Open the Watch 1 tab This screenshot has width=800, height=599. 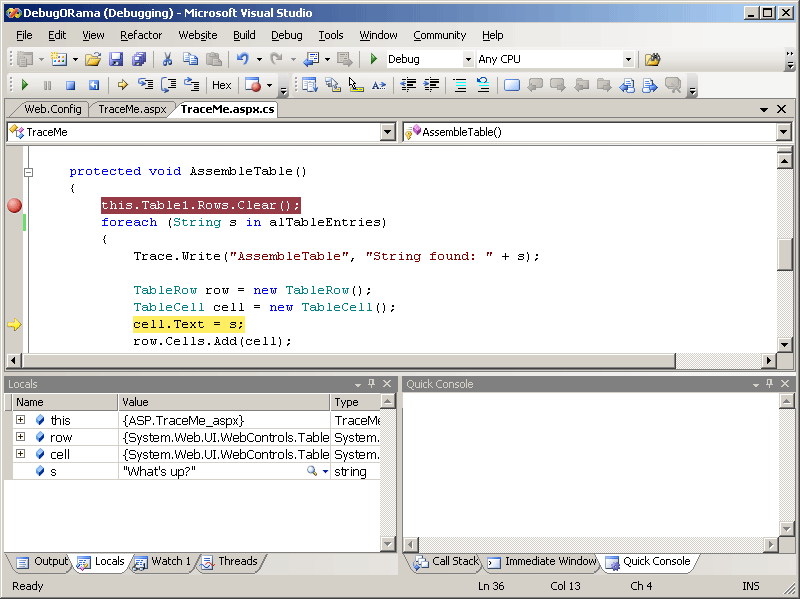[x=163, y=562]
